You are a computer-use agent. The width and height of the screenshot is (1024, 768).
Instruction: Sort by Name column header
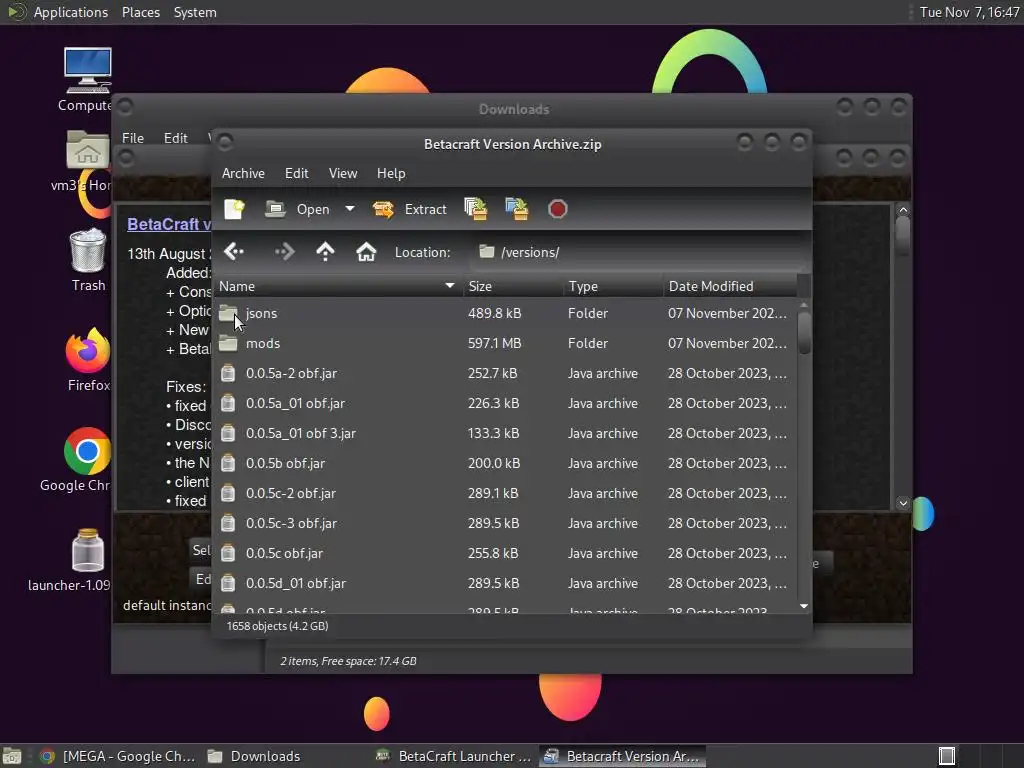point(338,286)
